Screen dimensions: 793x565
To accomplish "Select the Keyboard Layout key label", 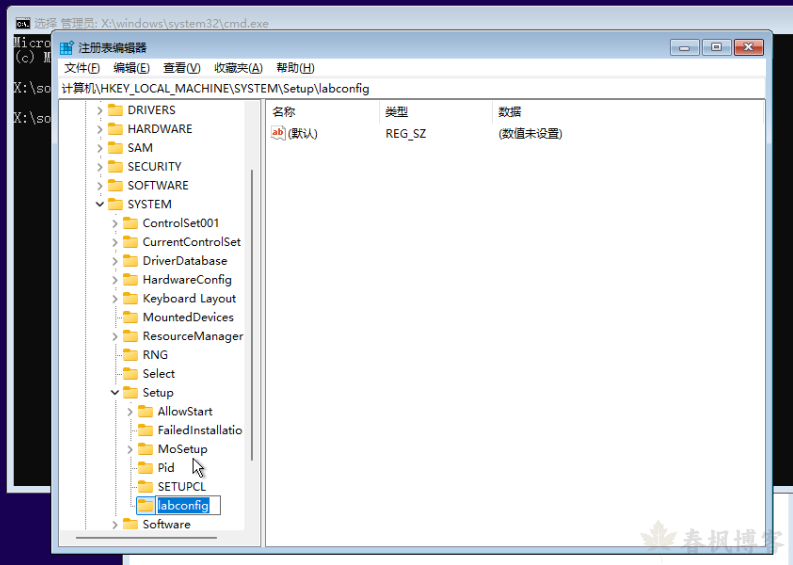I will coord(189,298).
